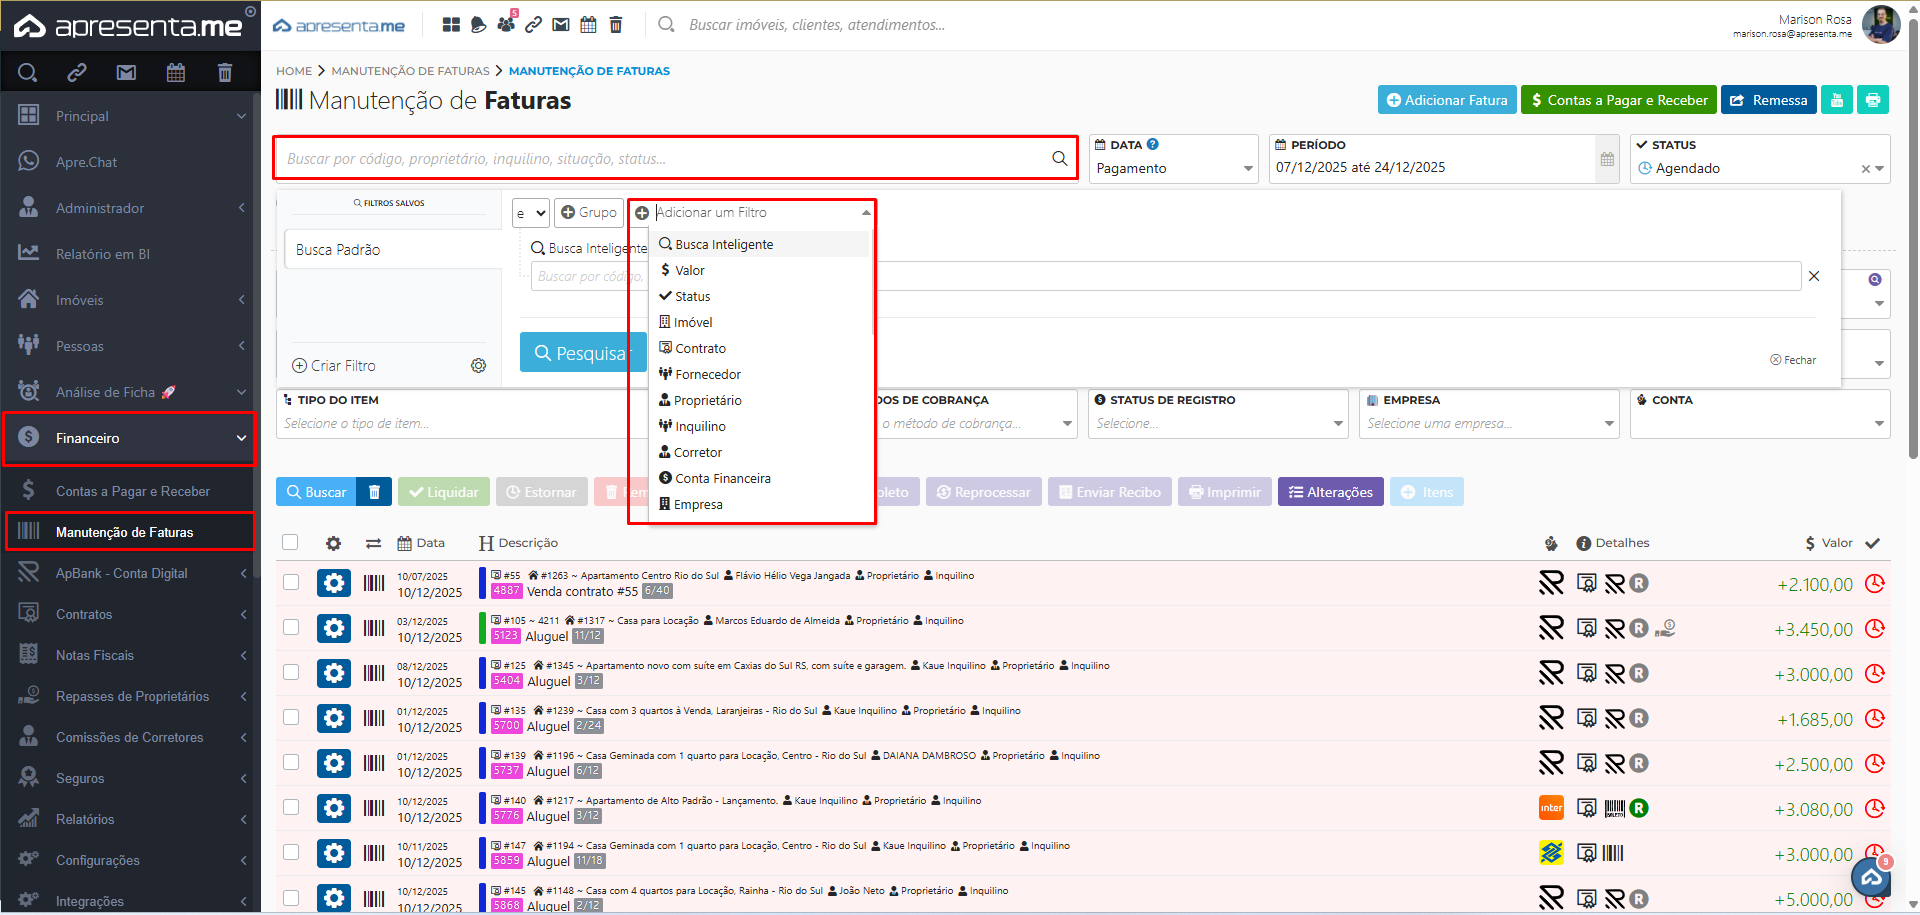This screenshot has width=1920, height=915.
Task: Check the select-all invoices checkbox
Action: (290, 542)
